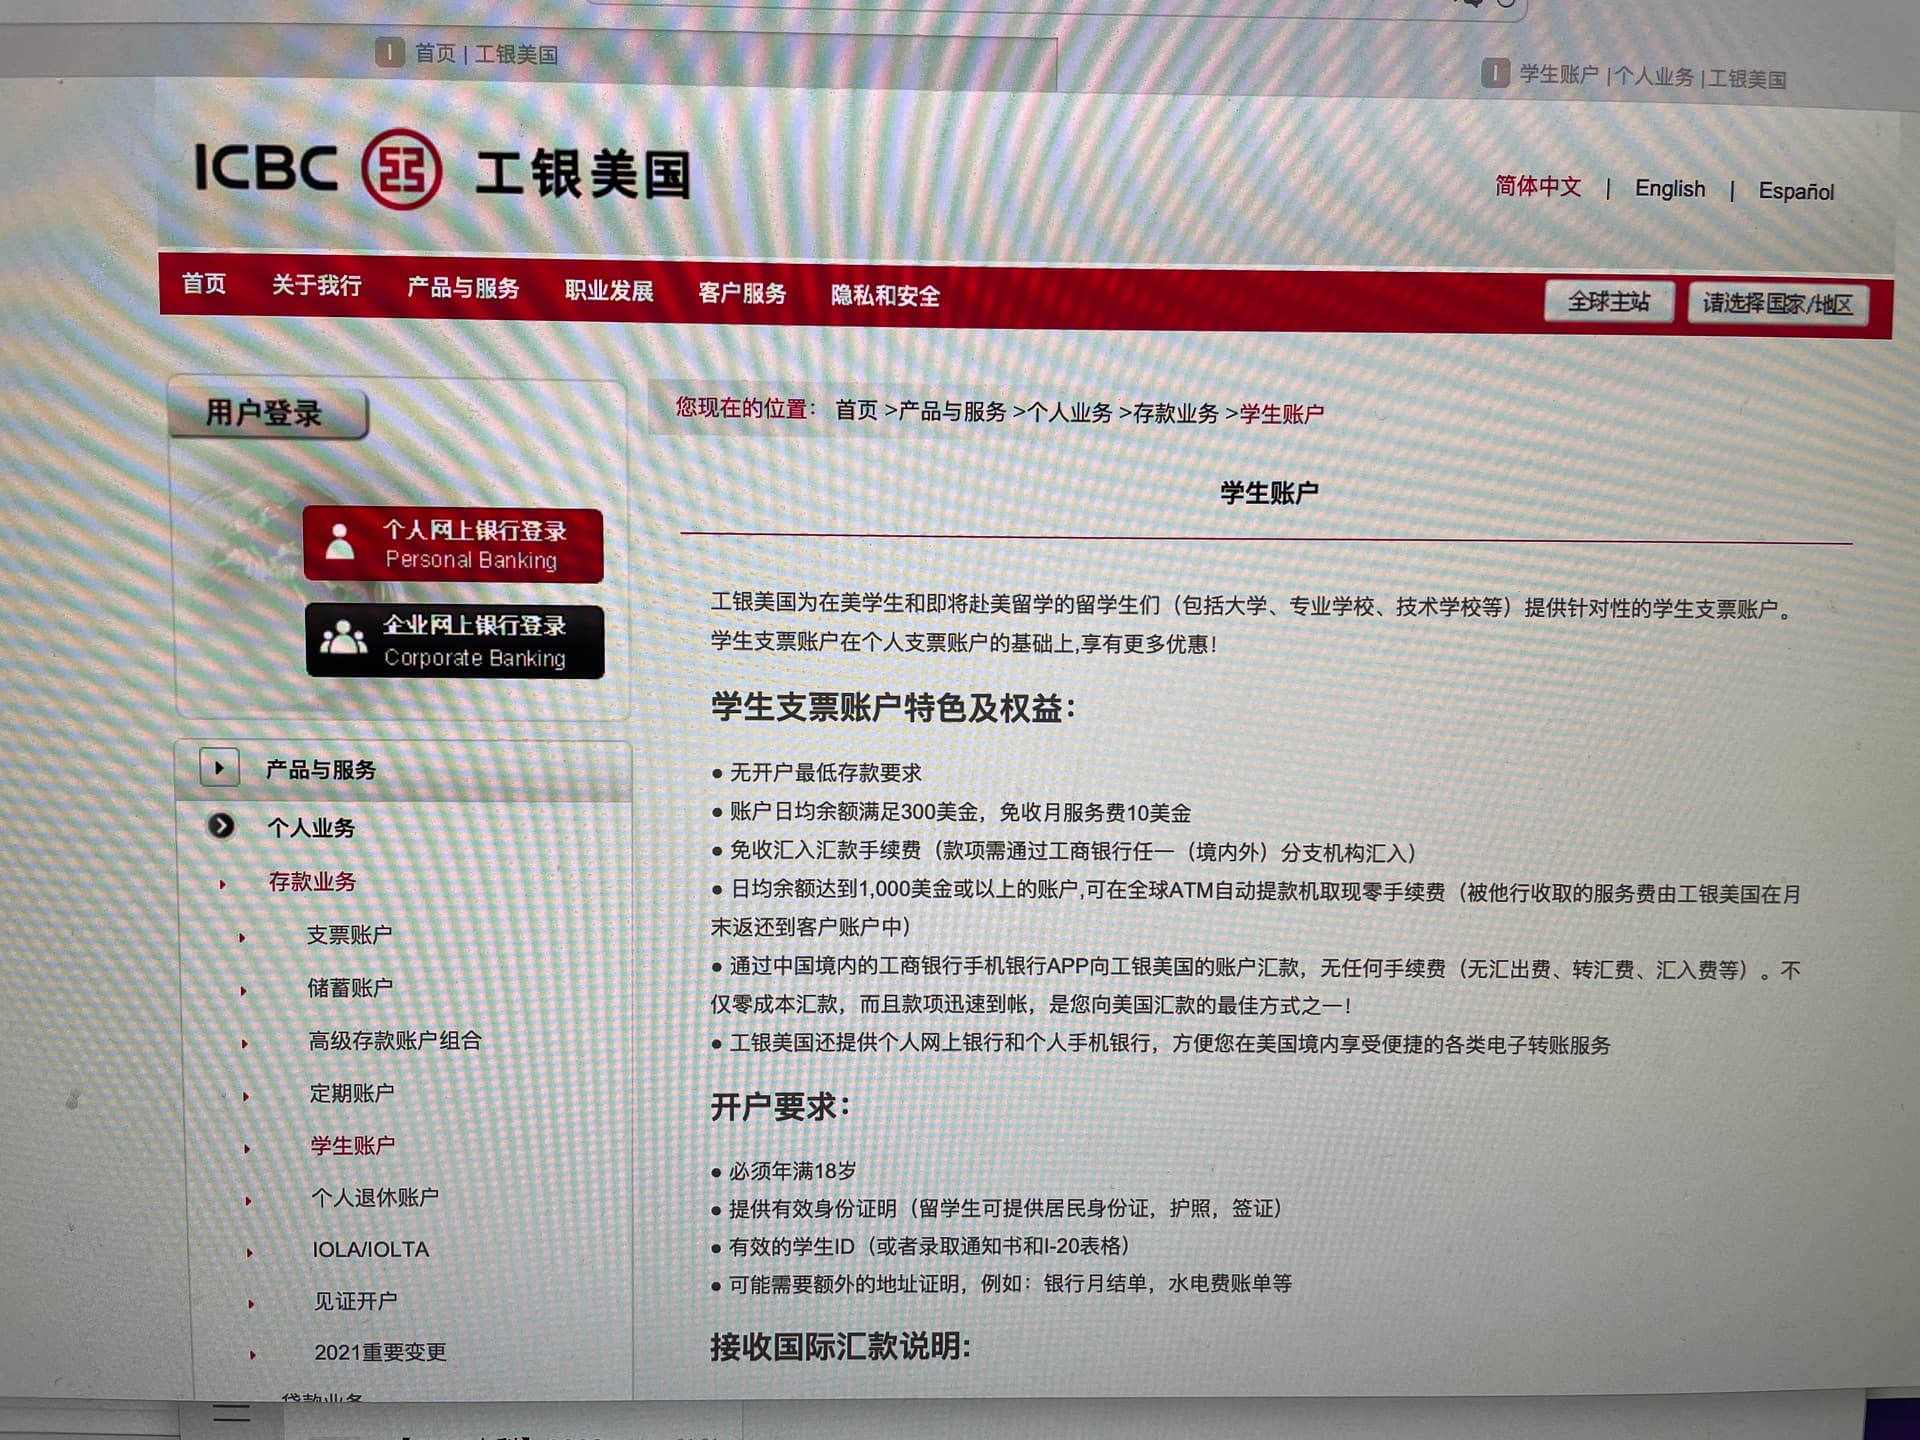Switch language to English

tap(1670, 188)
